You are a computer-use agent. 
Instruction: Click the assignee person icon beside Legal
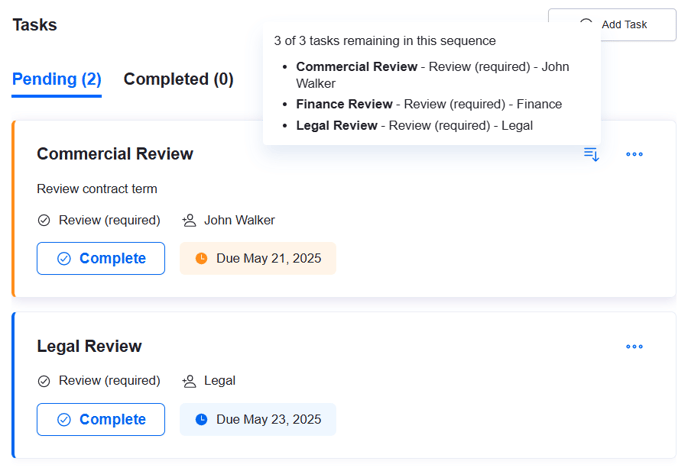tap(189, 381)
